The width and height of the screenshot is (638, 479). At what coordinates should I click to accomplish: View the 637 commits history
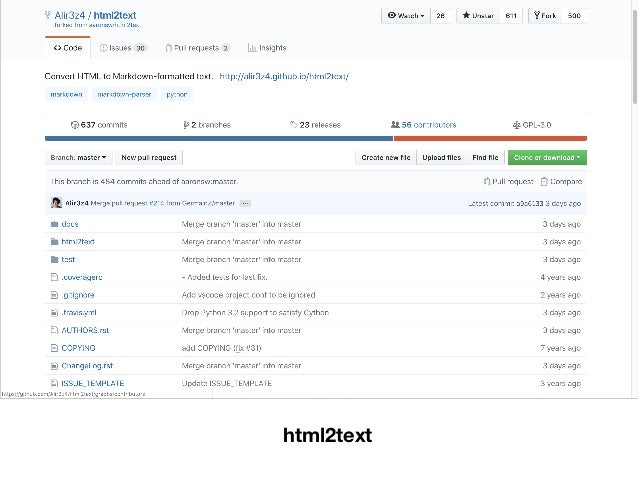click(x=99, y=125)
